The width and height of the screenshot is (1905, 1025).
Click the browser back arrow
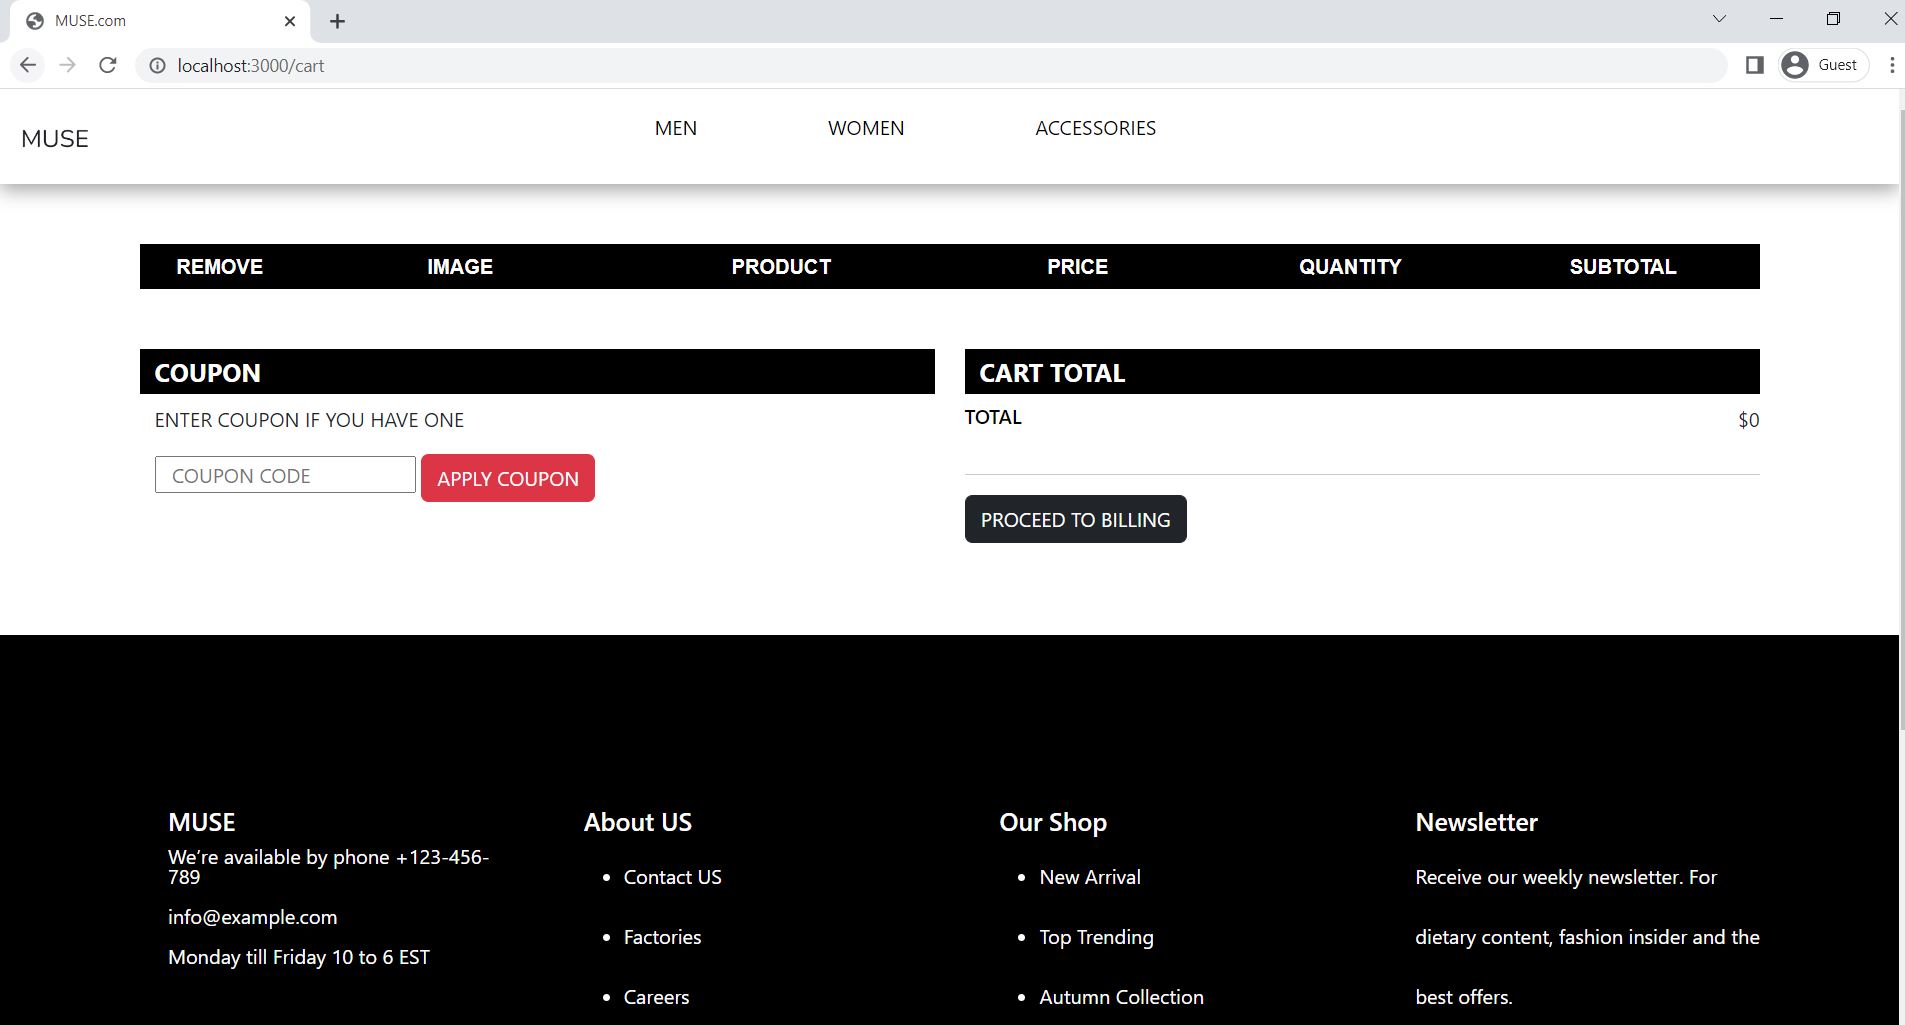[27, 65]
